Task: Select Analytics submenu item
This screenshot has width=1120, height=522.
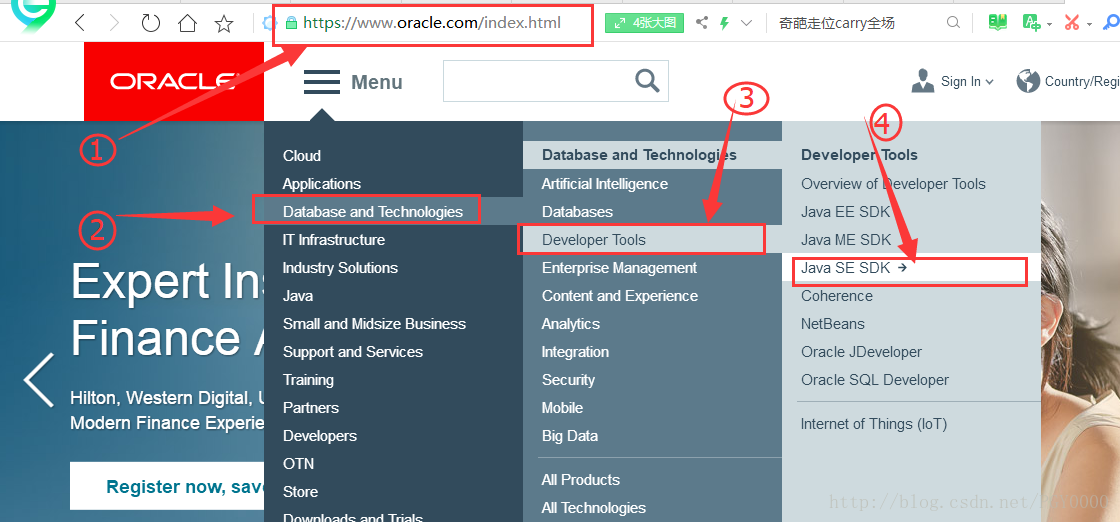Action: pyautogui.click(x=571, y=323)
